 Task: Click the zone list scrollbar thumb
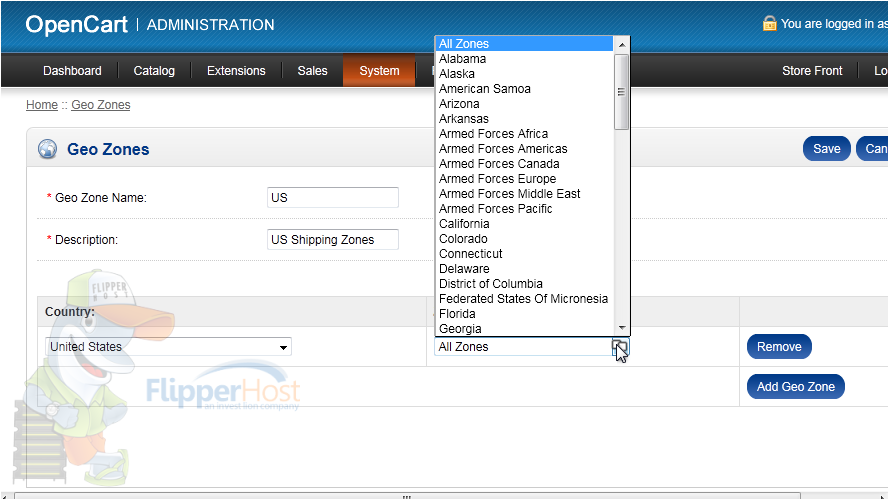(622, 92)
